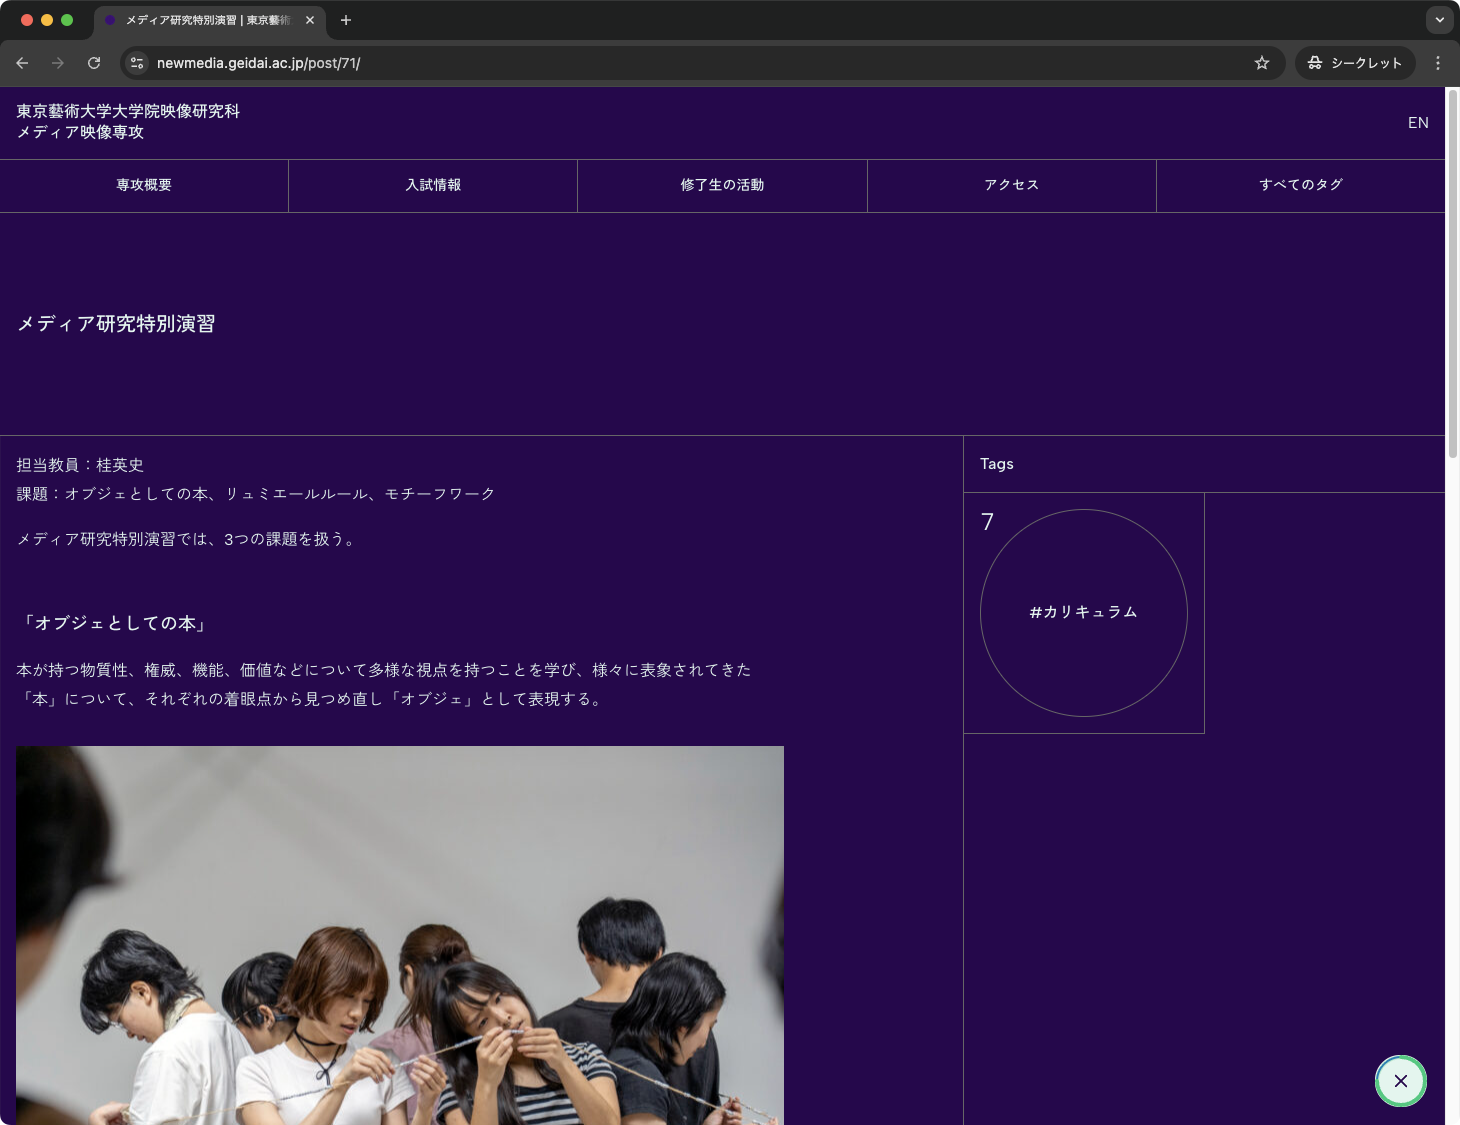Viewport: 1460px width, 1125px height.
Task: Select the #カリキュラム tag circle
Action: (1084, 612)
